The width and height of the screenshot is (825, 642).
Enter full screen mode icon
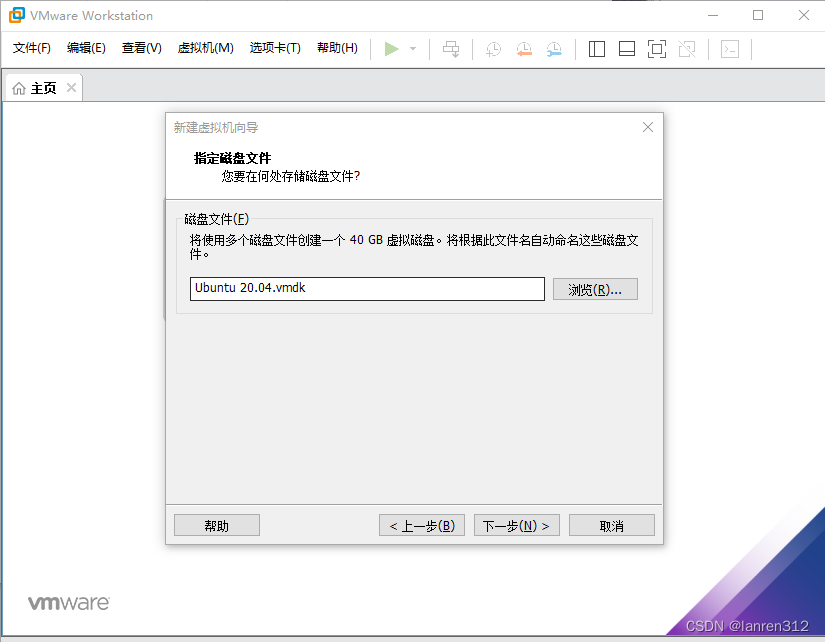[657, 48]
